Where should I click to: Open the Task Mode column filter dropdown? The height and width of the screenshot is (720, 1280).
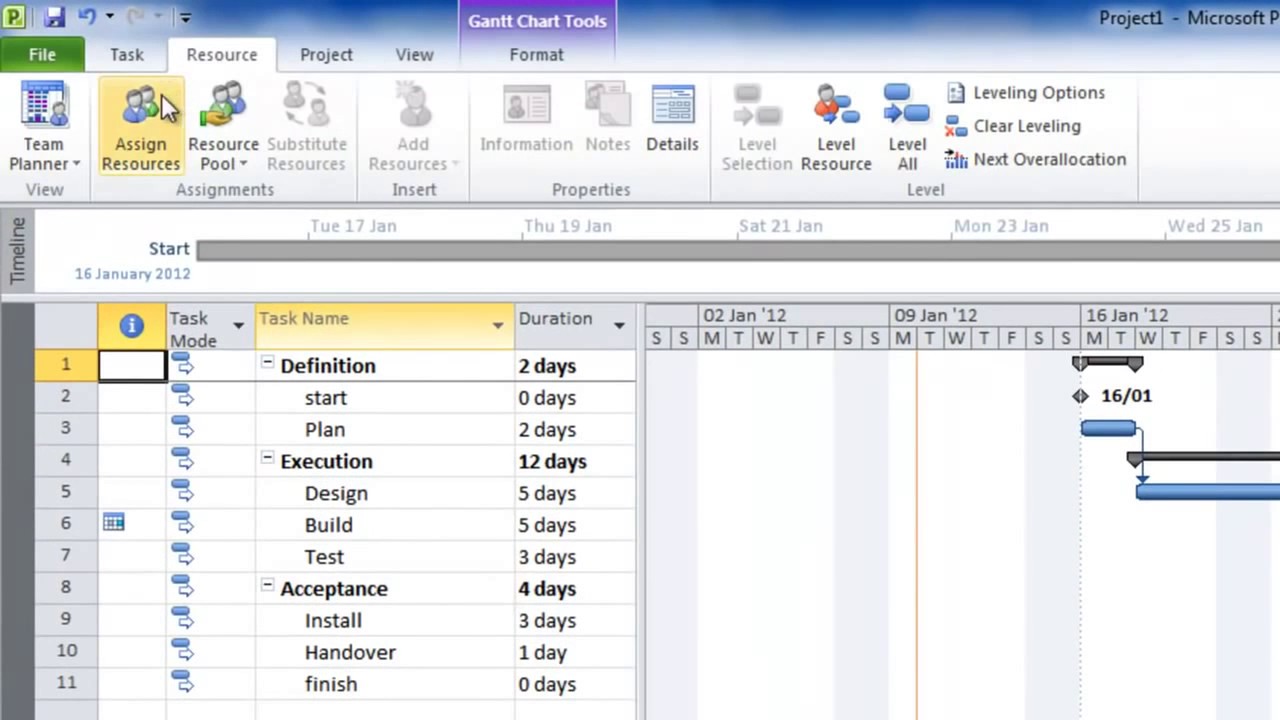[238, 325]
